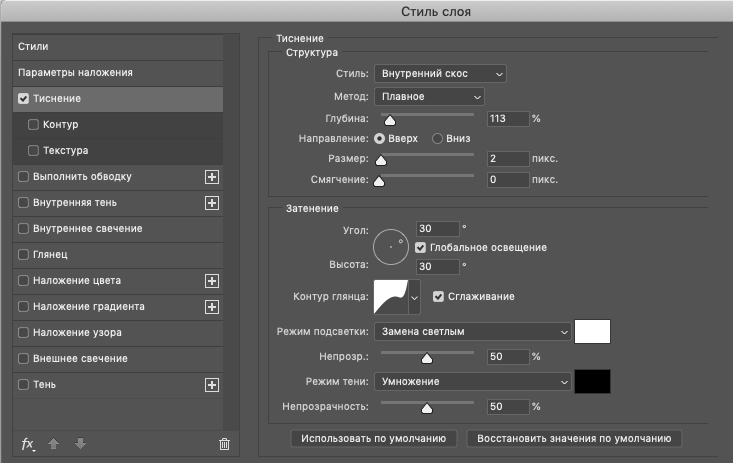Click plus icon next to Тень
This screenshot has height=463, width=733.
click(x=212, y=385)
